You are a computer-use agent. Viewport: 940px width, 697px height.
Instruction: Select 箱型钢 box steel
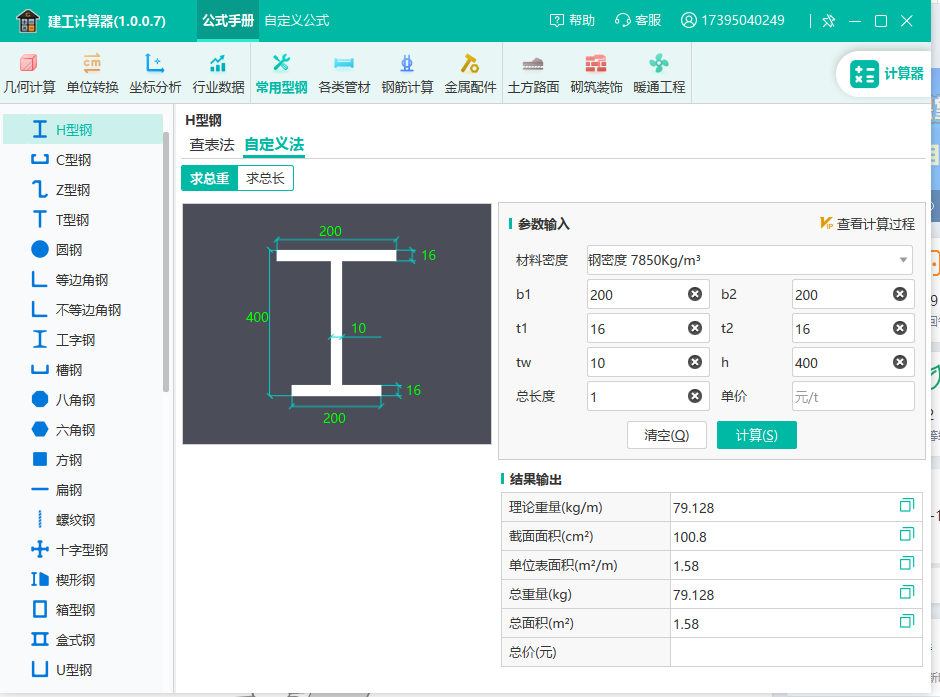pyautogui.click(x=83, y=609)
